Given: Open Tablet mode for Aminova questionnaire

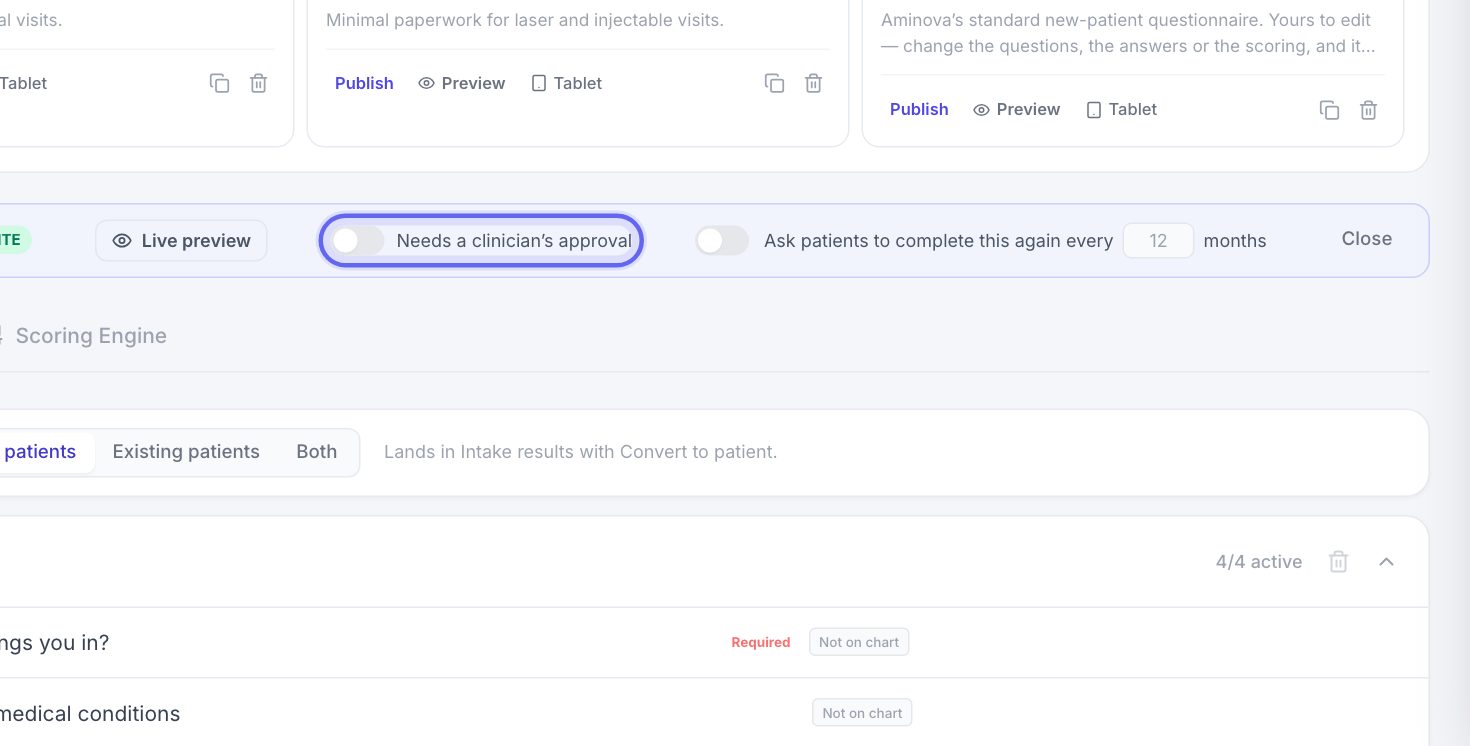Looking at the screenshot, I should (x=1122, y=110).
